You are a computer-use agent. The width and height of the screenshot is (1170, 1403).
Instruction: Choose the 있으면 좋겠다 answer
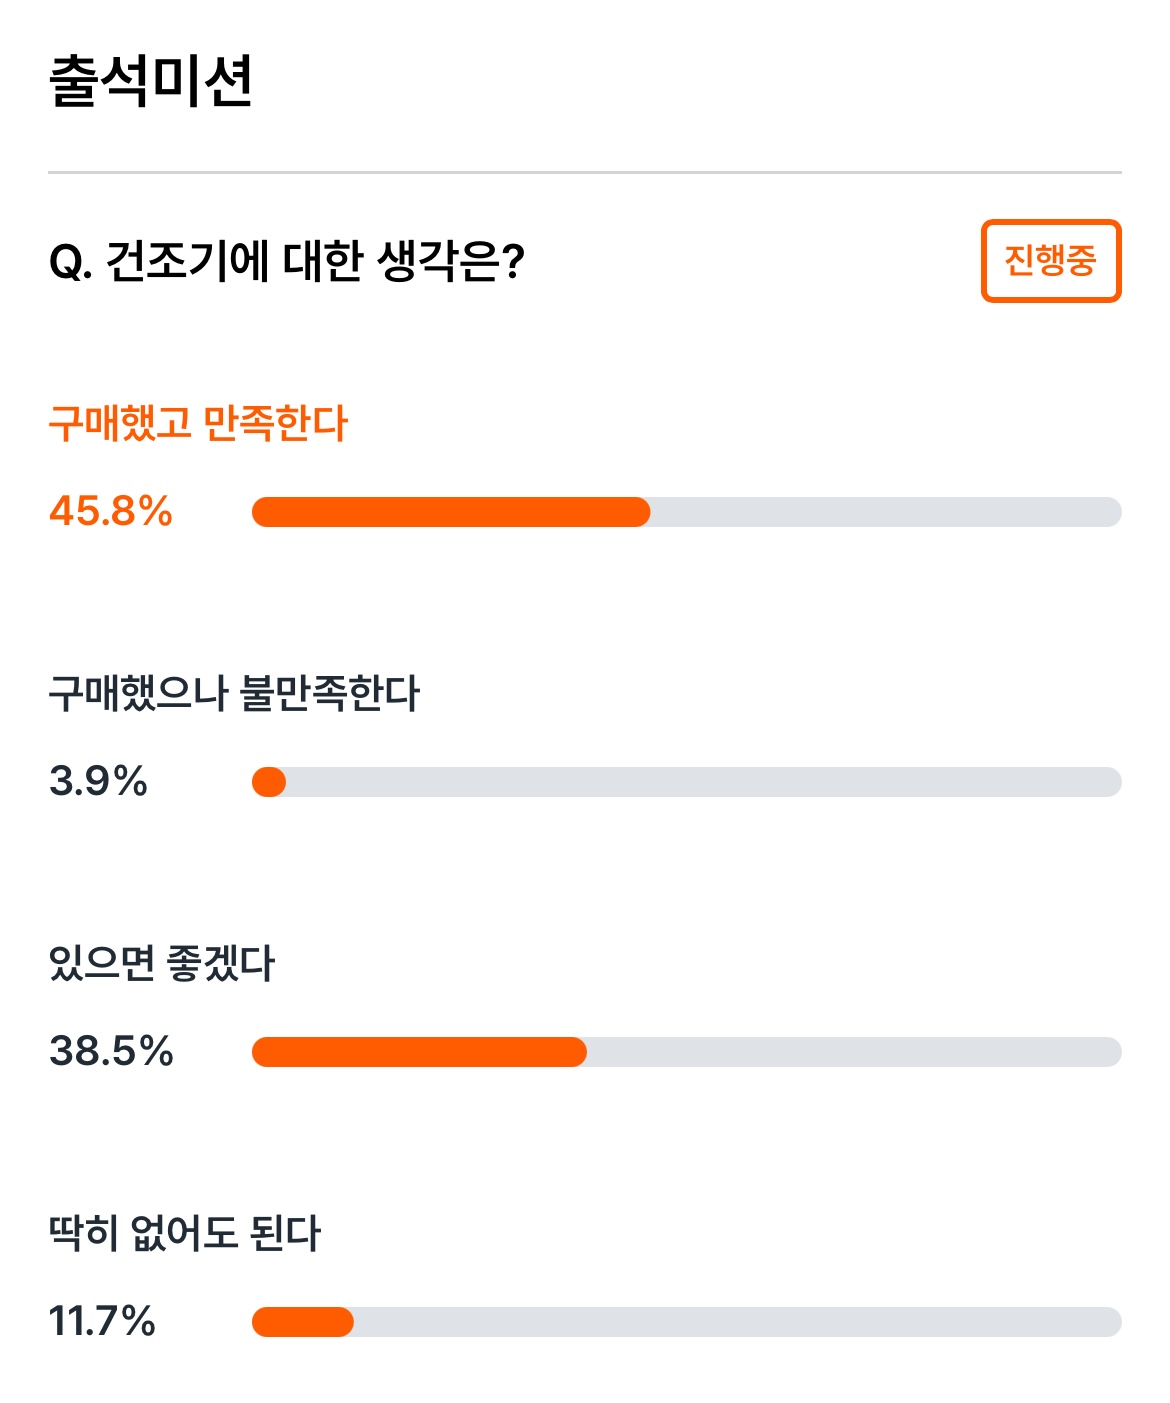pyautogui.click(x=161, y=963)
